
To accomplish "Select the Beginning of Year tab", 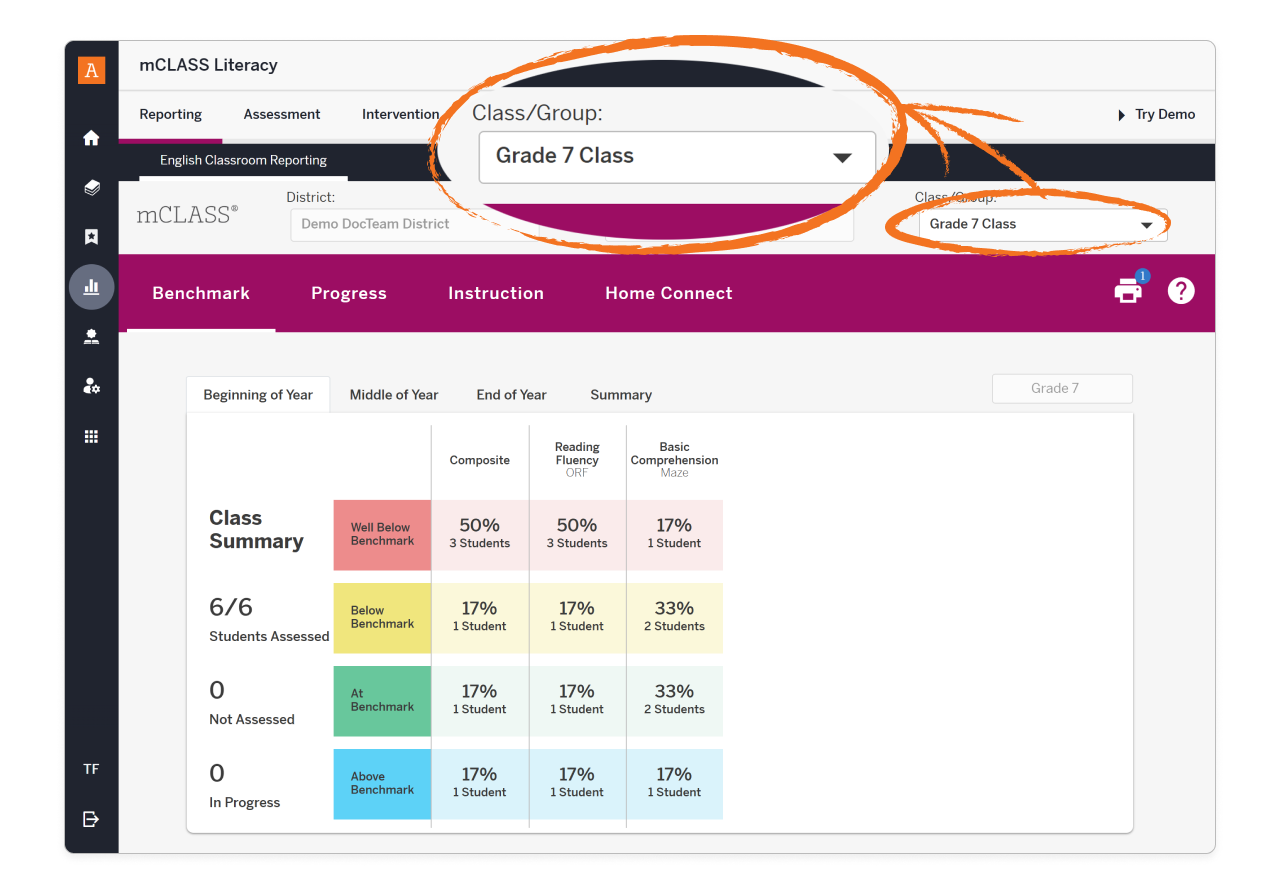I will 258,395.
